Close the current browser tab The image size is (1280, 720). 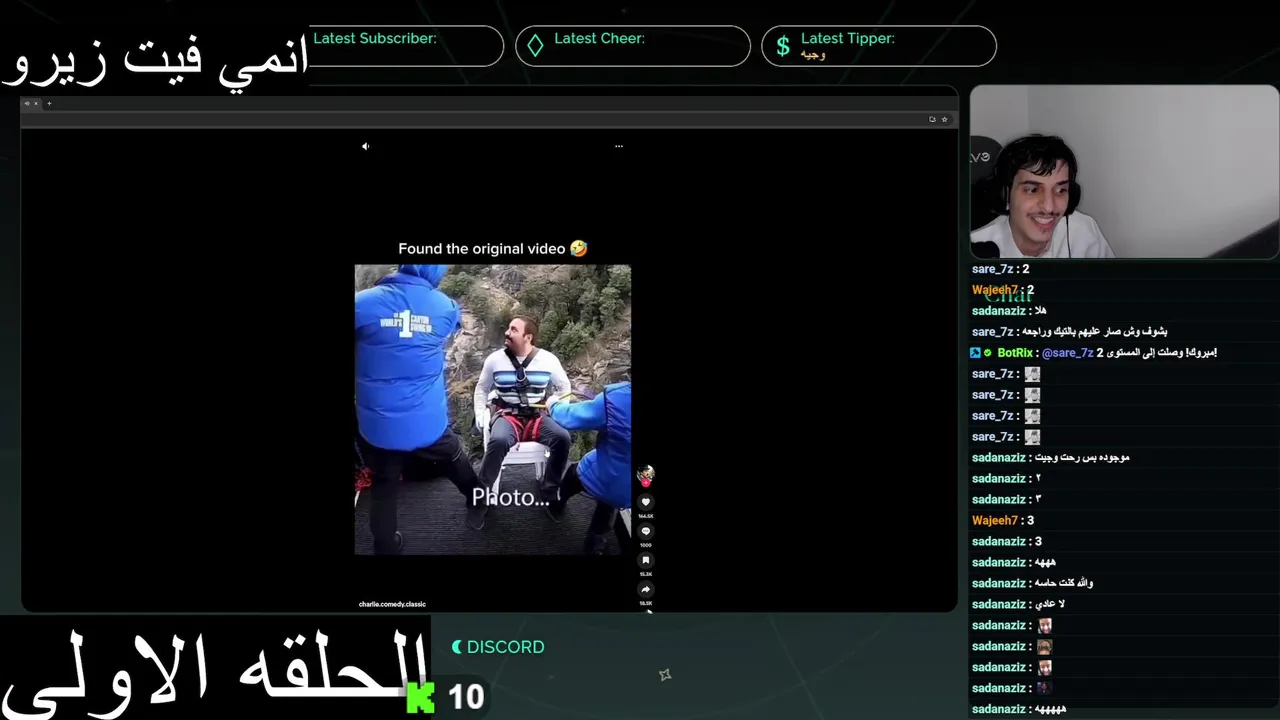pos(36,103)
